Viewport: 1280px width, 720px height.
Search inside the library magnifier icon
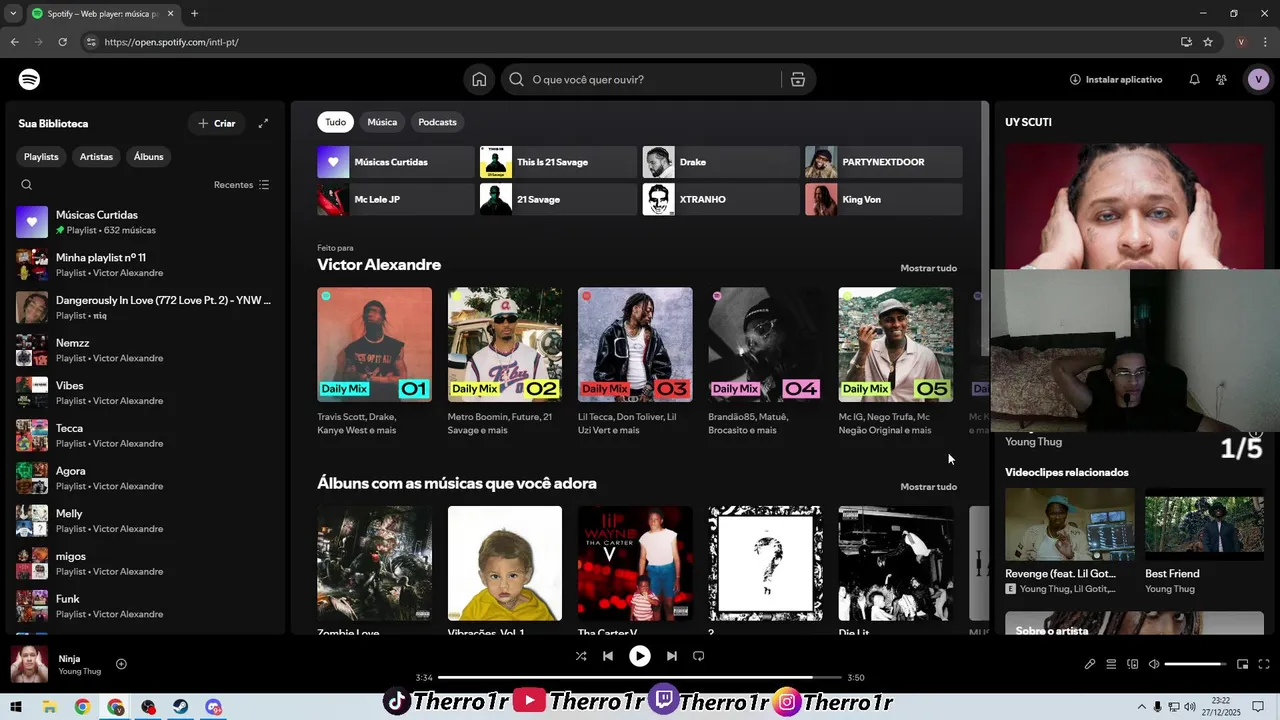click(27, 185)
